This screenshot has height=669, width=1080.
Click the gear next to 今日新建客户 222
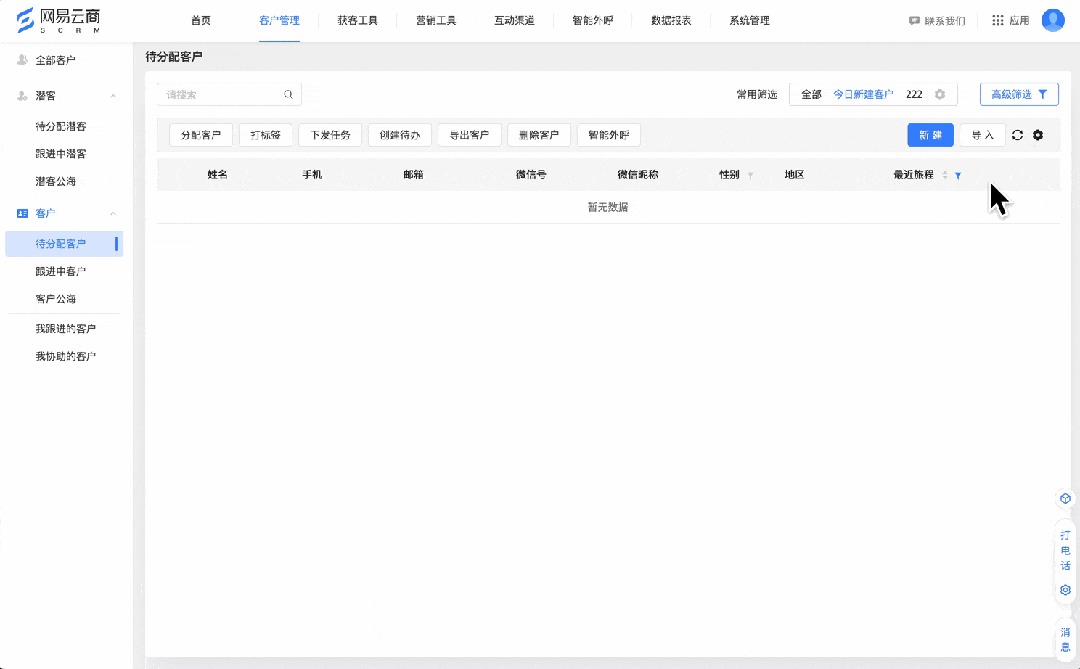coord(938,94)
